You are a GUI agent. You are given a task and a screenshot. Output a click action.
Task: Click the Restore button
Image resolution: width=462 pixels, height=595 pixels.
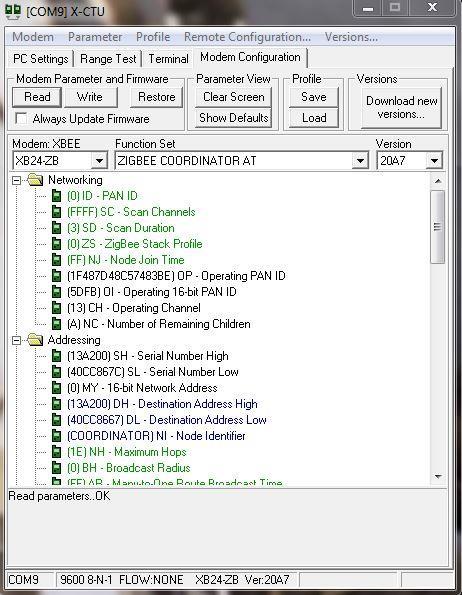point(156,97)
